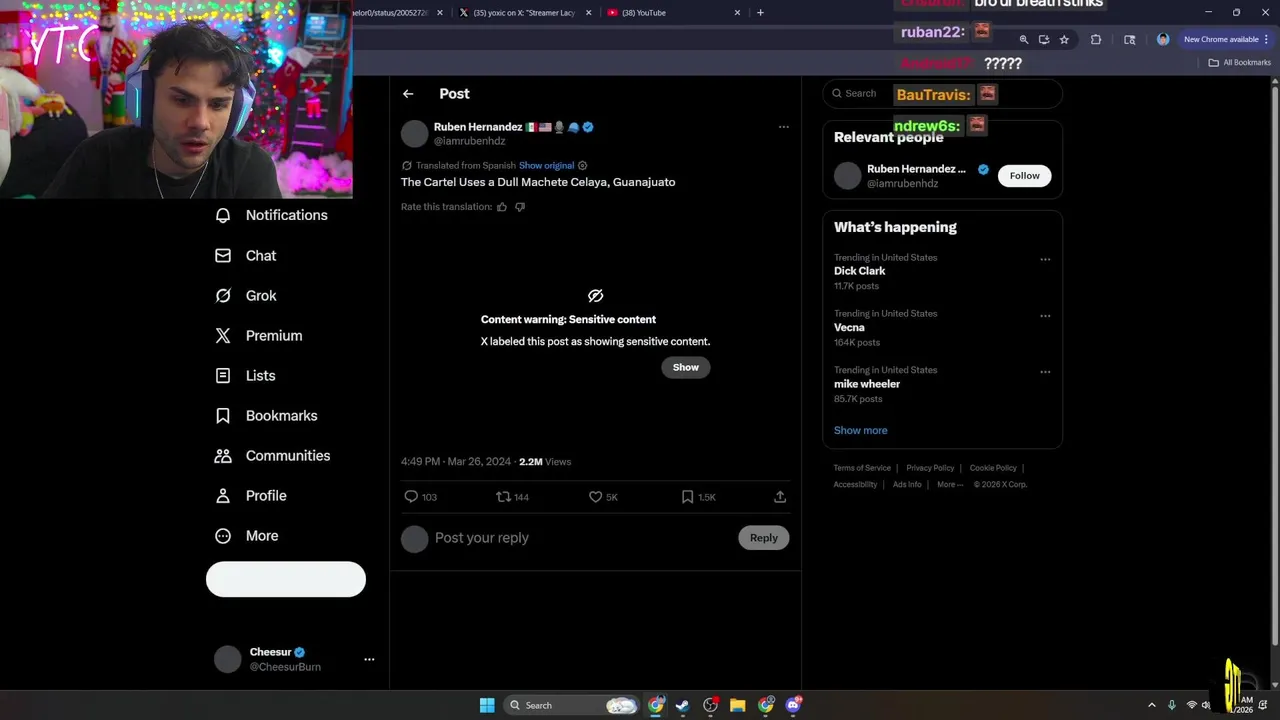
Task: Switch to the yoxic on X tab
Action: 525,13
